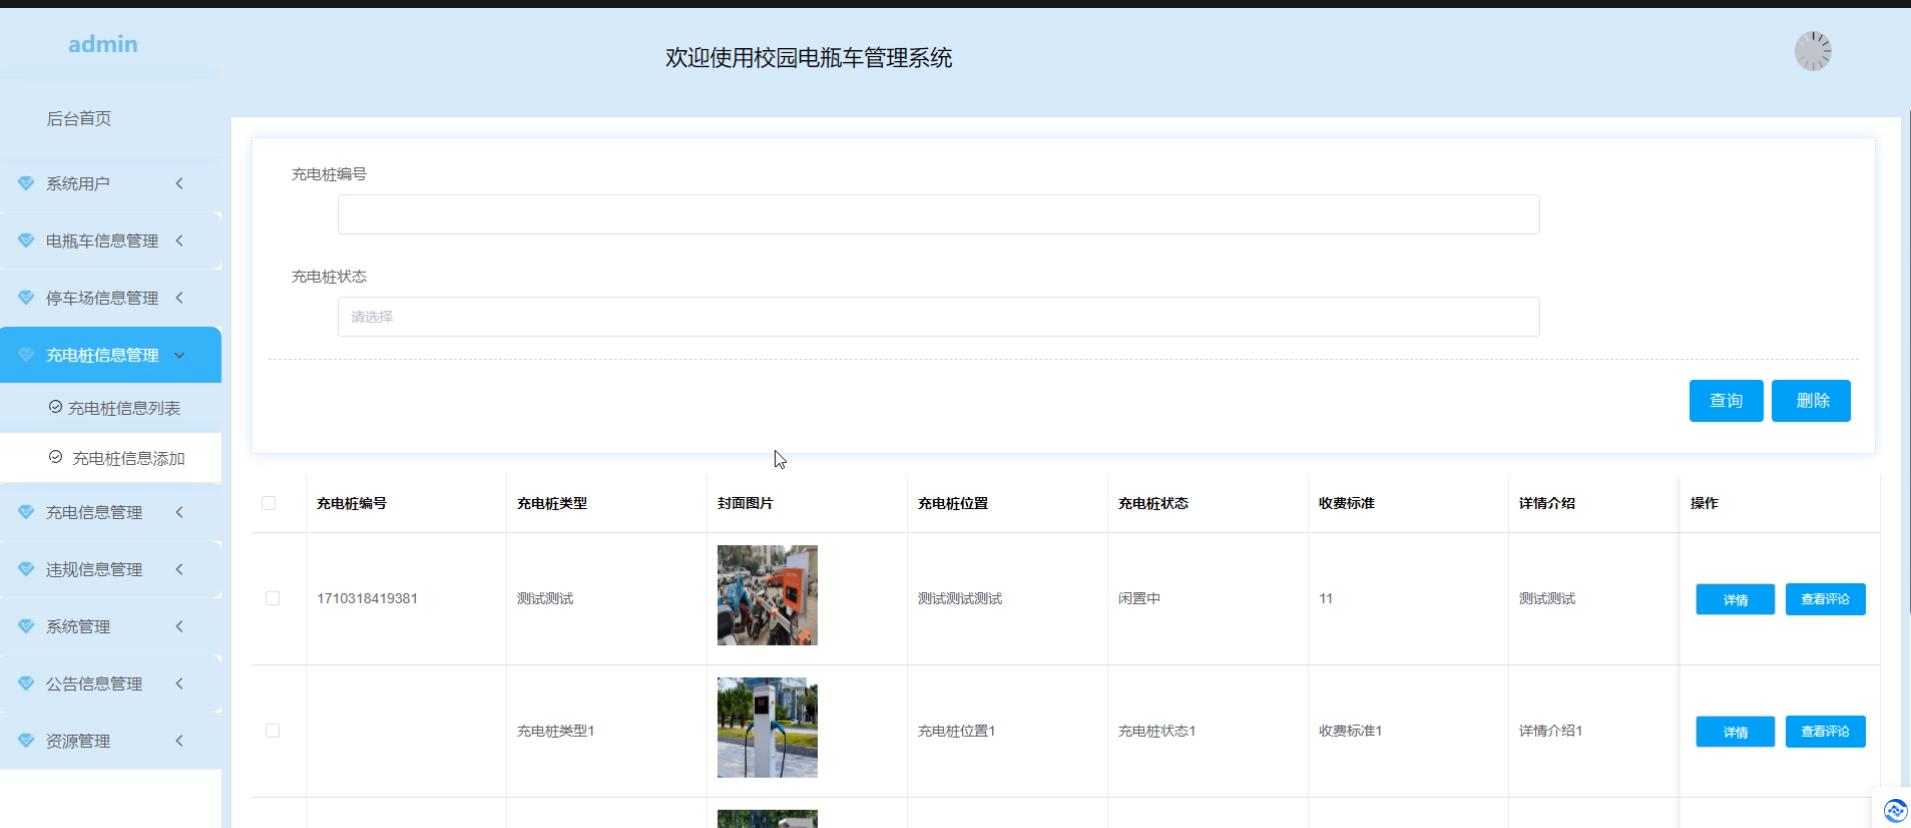Click the diamond icon beside 电瓶车信息管理
The width and height of the screenshot is (1911, 828).
tap(26, 241)
